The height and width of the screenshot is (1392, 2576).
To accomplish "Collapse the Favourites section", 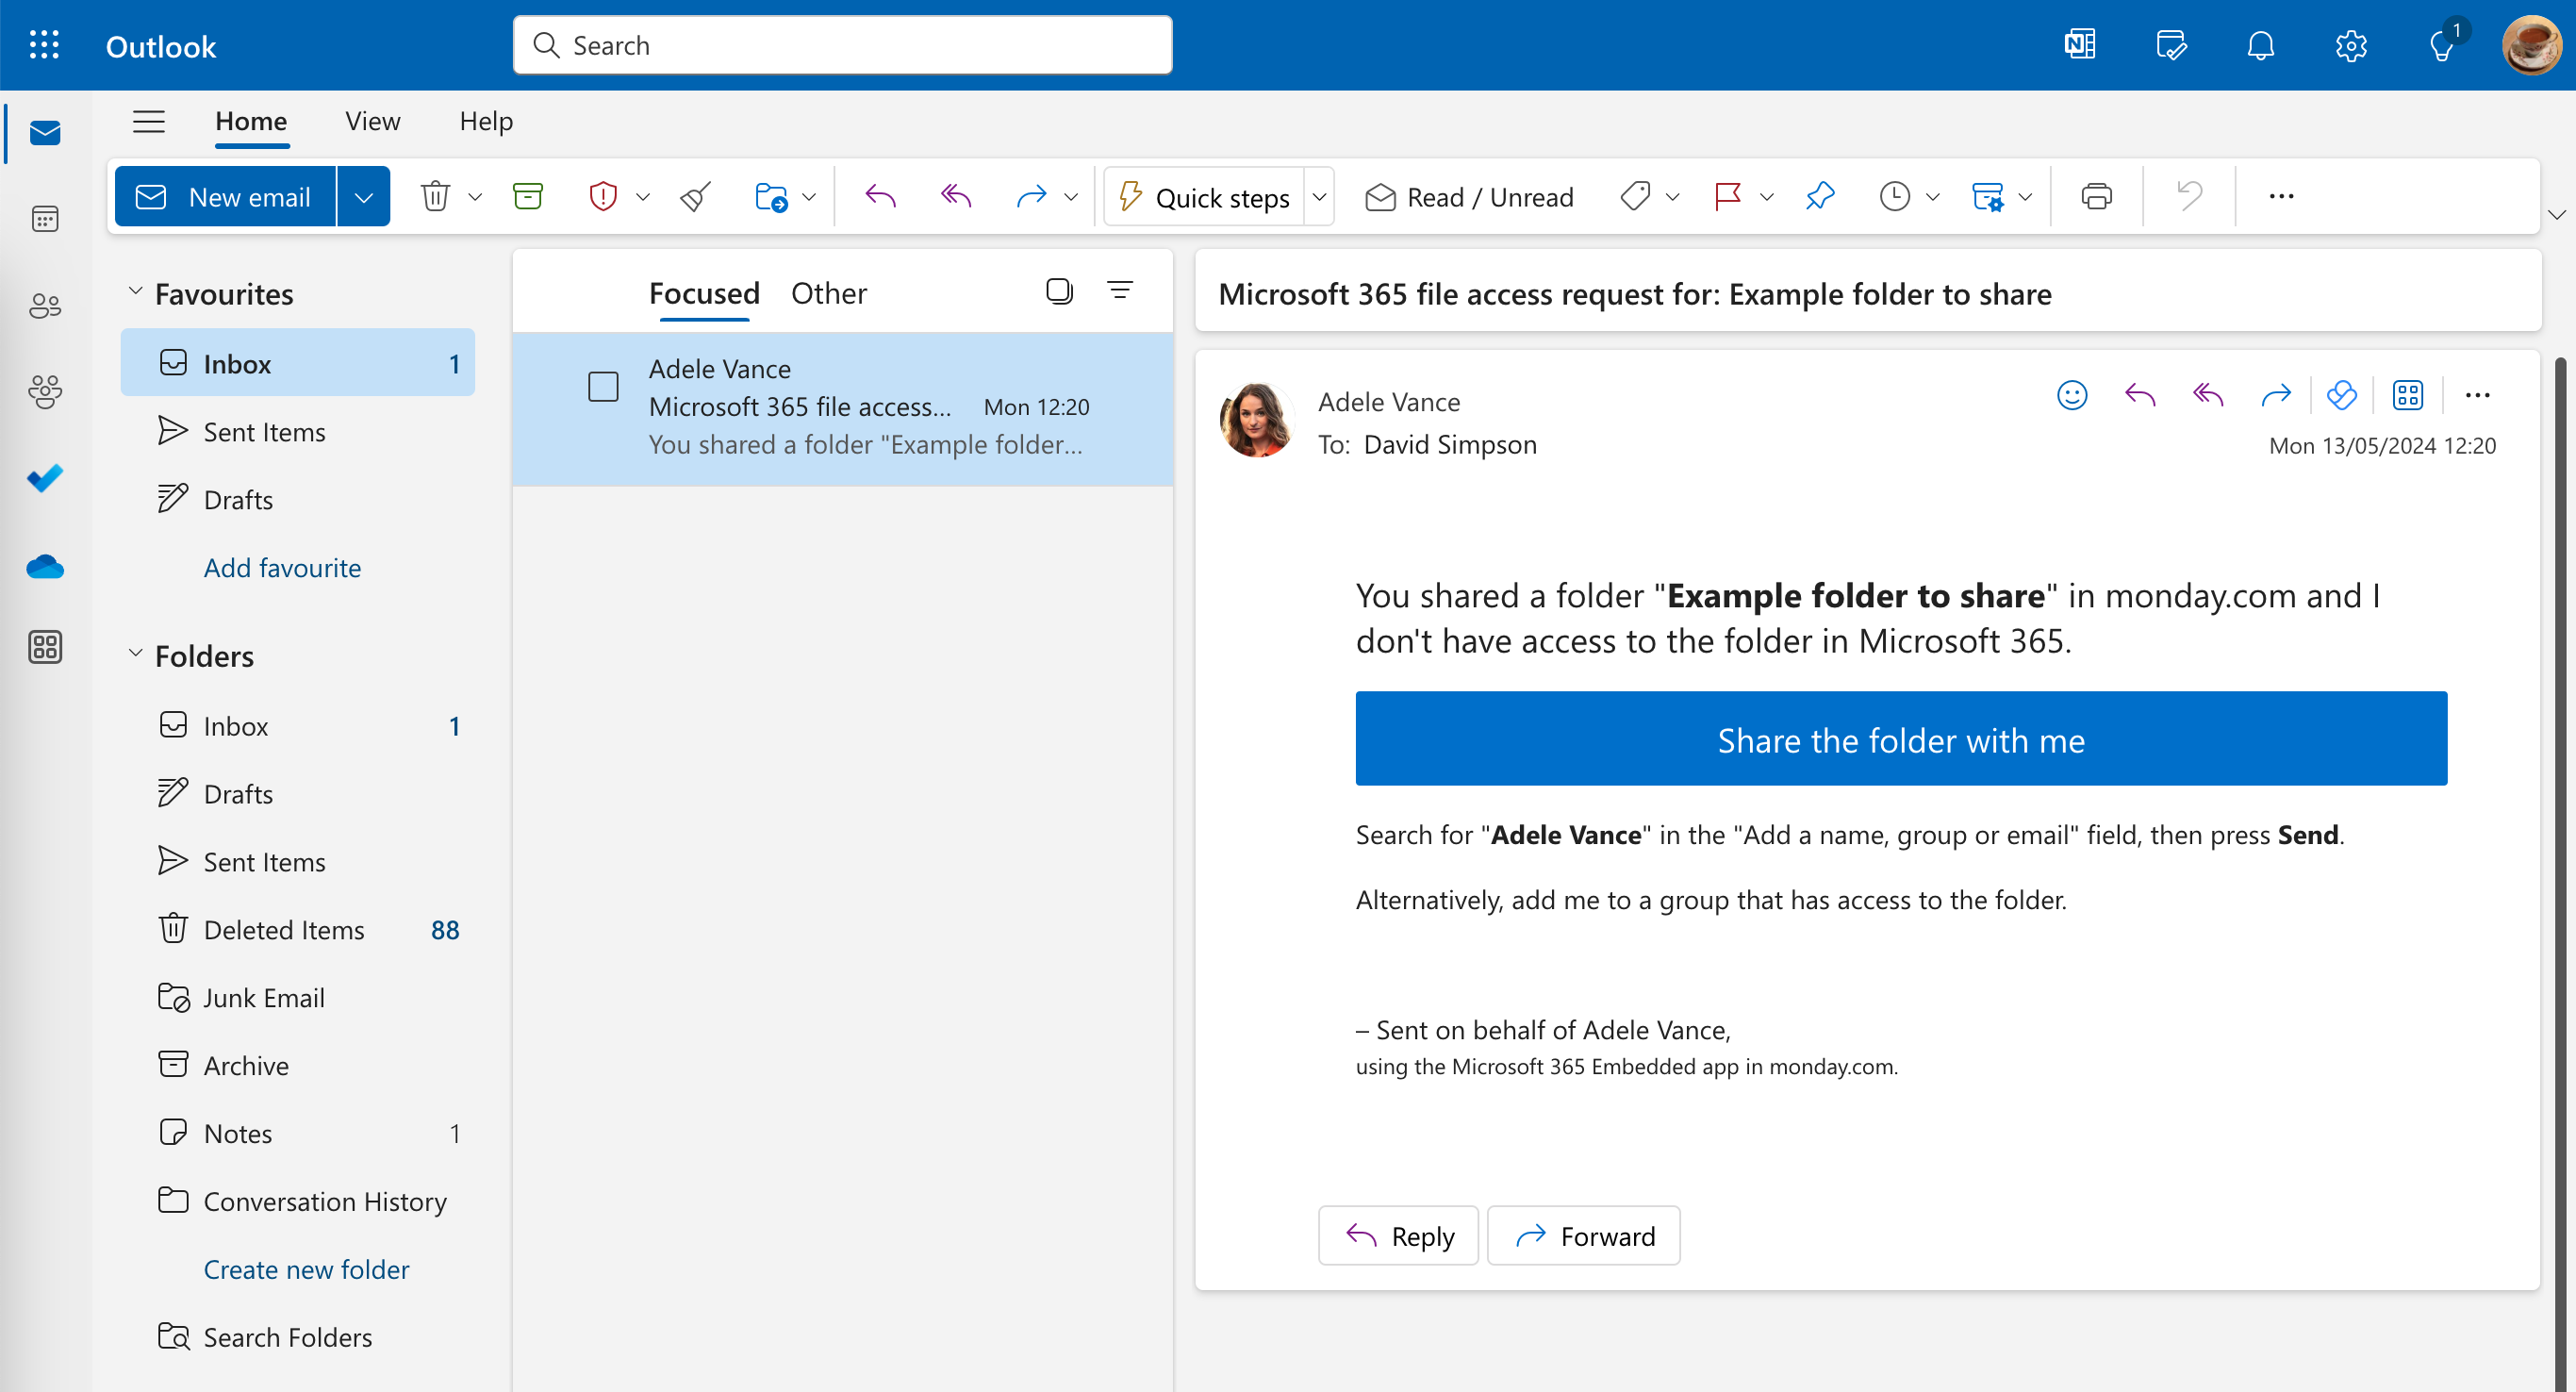I will (136, 292).
